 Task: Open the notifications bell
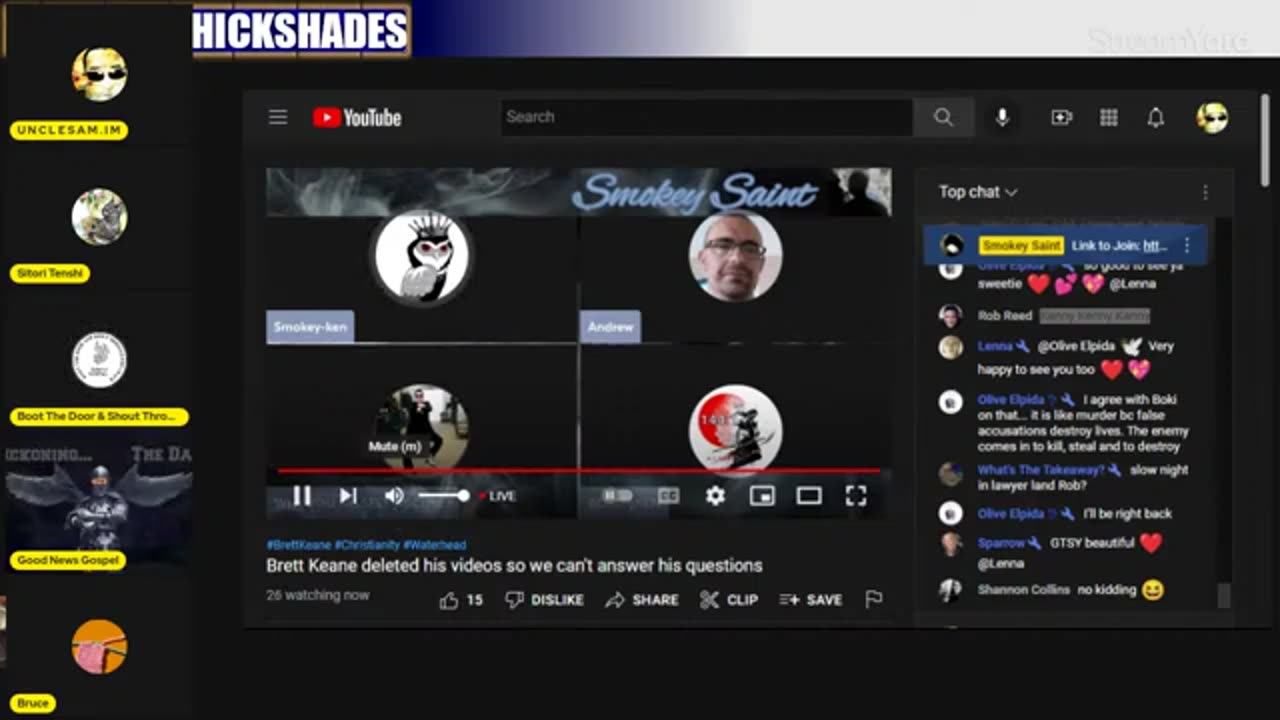coord(1155,117)
